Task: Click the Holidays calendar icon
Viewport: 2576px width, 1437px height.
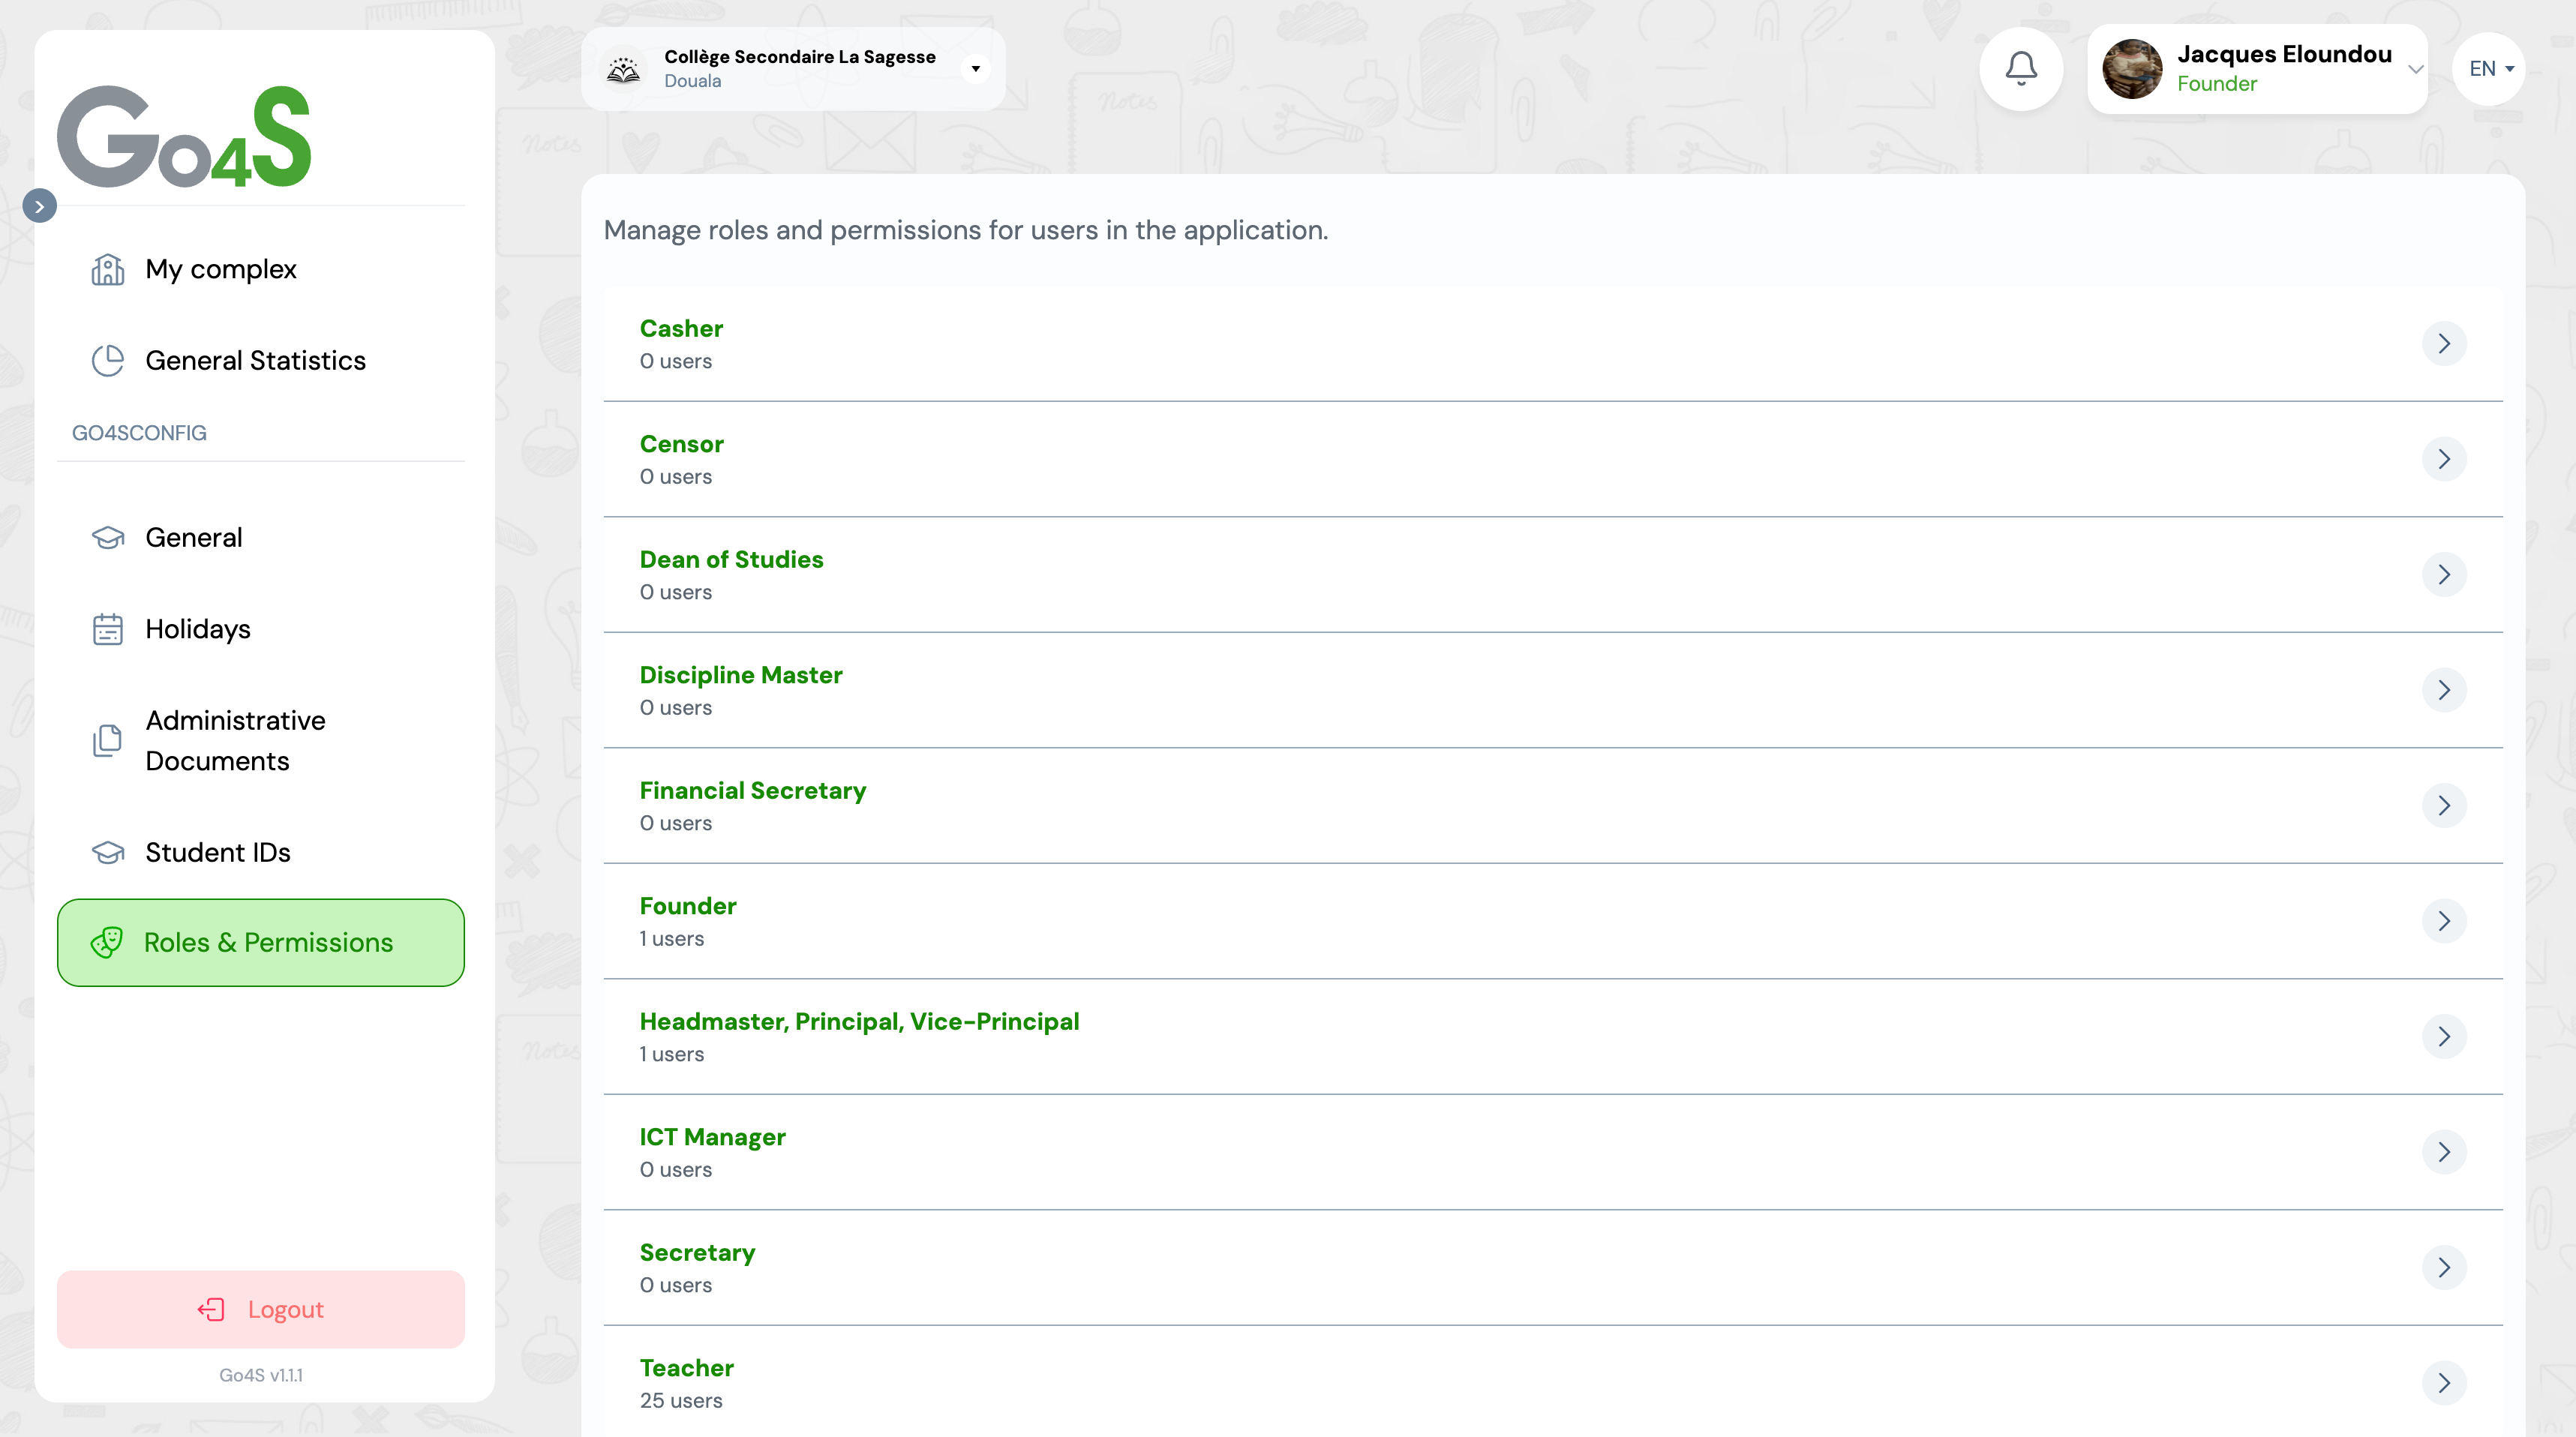Action: click(x=108, y=629)
